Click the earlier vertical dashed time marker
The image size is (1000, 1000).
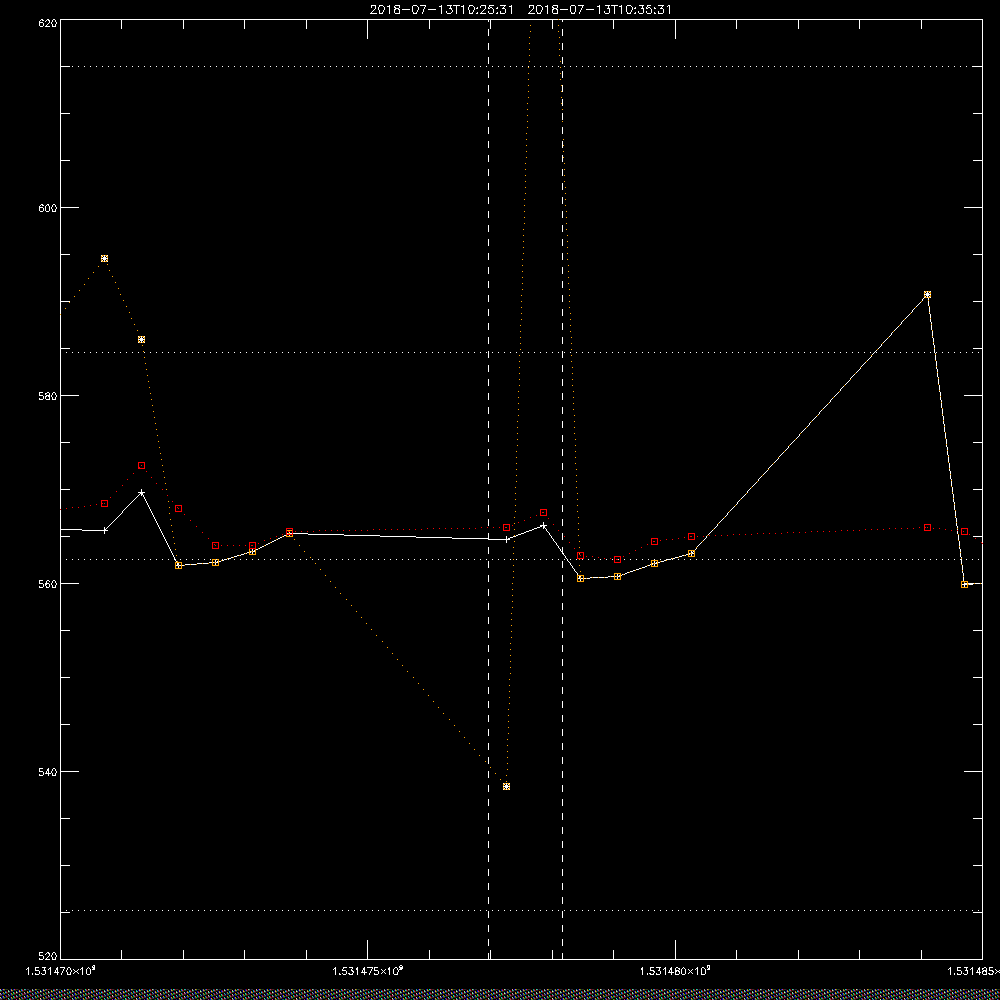pyautogui.click(x=489, y=490)
